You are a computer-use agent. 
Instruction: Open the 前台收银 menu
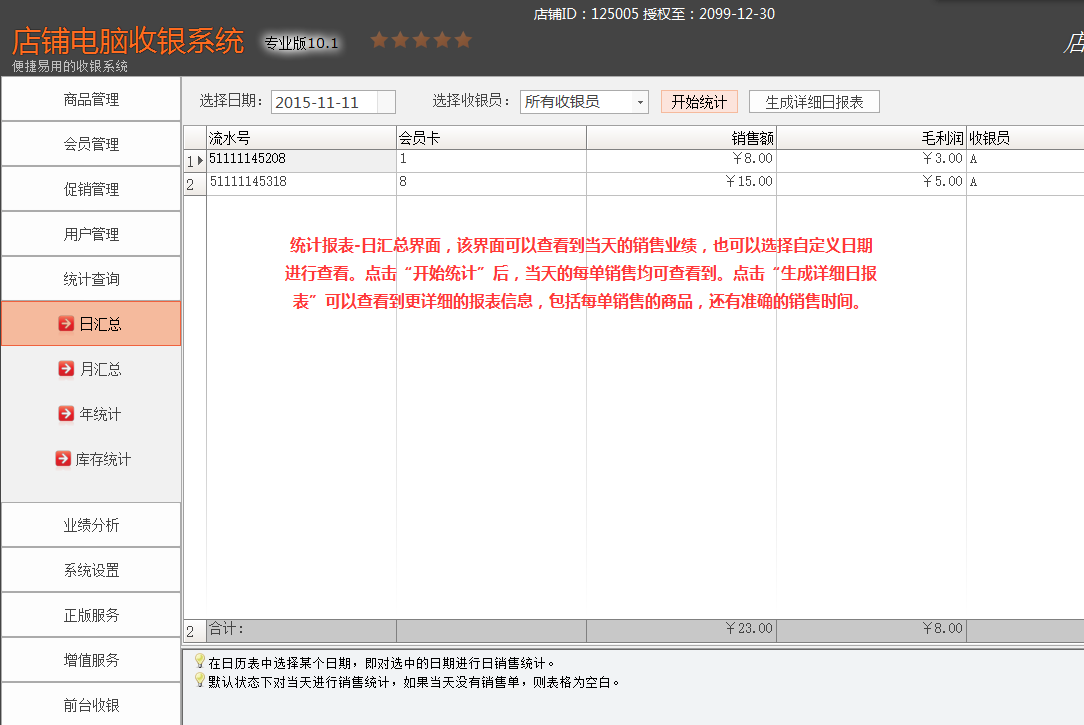click(91, 704)
